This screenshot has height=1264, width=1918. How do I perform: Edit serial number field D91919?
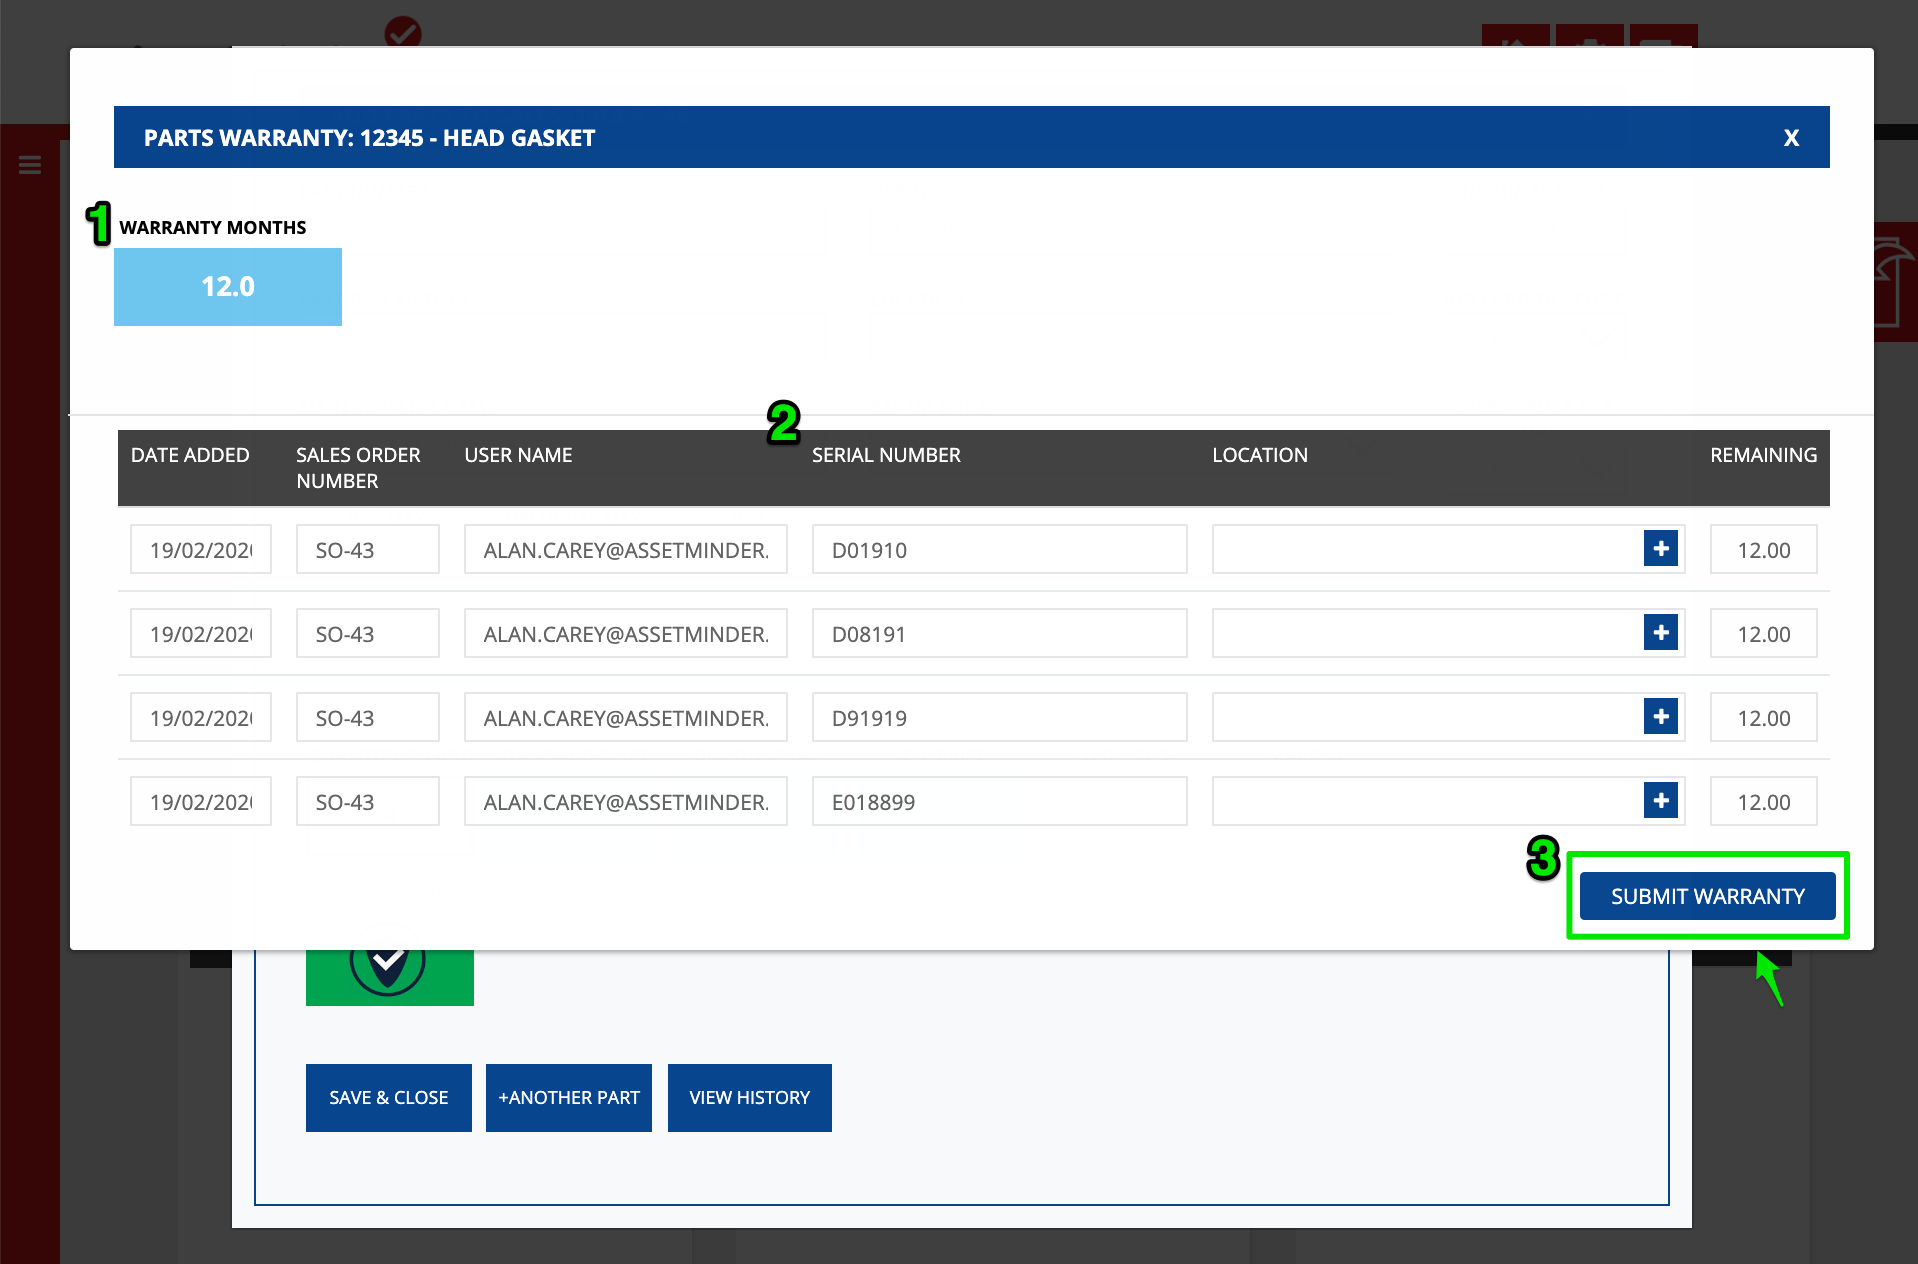click(1000, 717)
